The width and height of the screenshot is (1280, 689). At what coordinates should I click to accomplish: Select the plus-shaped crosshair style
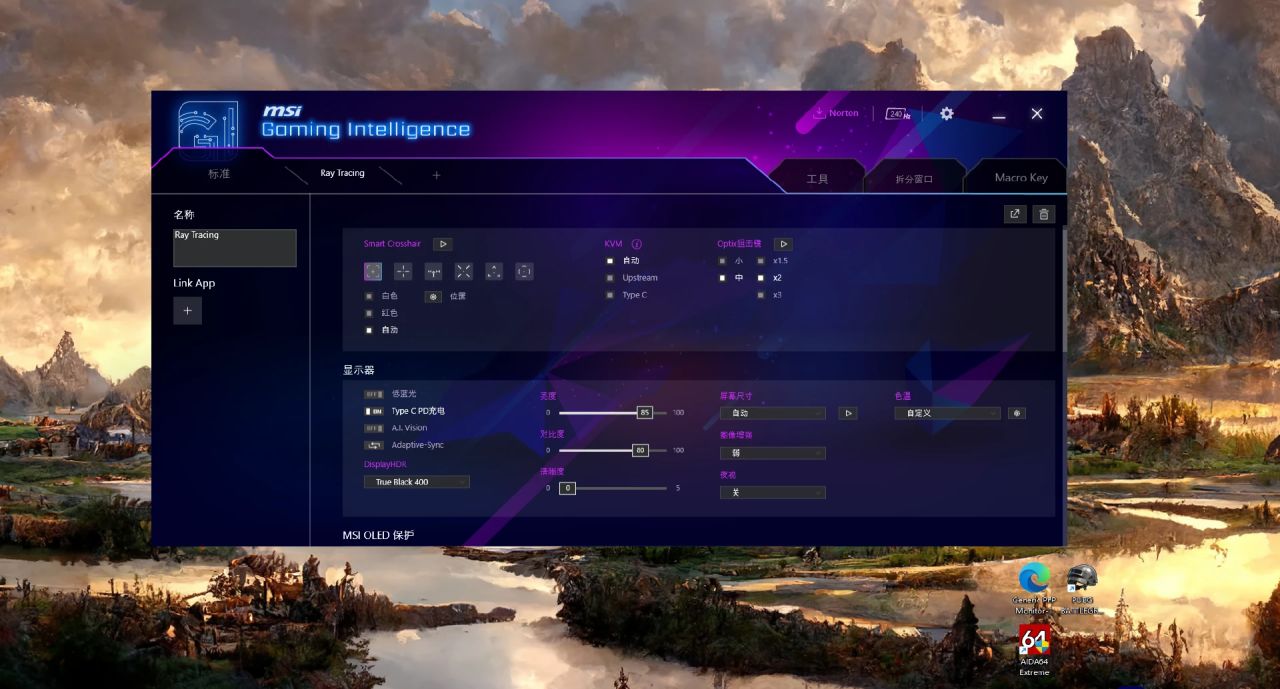point(403,271)
